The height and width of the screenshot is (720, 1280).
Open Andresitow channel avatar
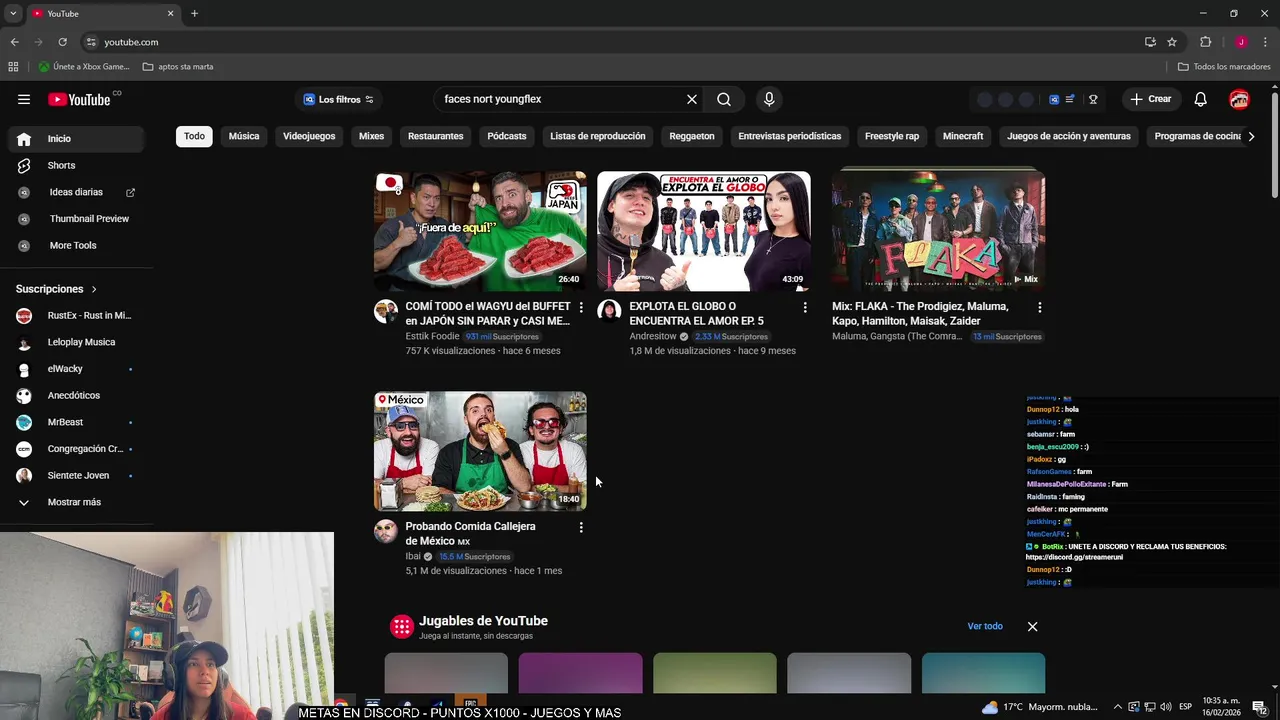pos(609,311)
